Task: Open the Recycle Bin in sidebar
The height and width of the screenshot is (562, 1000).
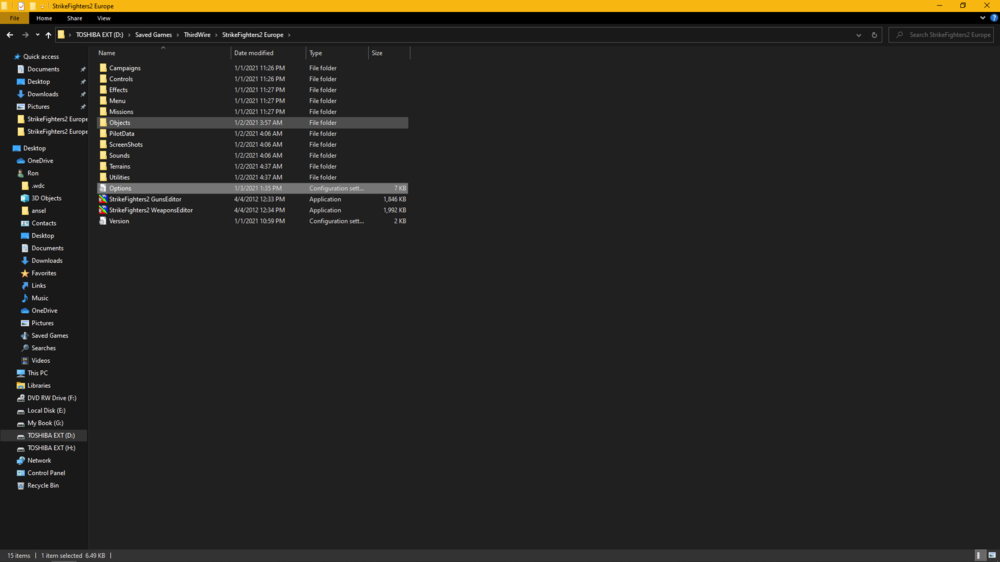Action: pos(43,485)
